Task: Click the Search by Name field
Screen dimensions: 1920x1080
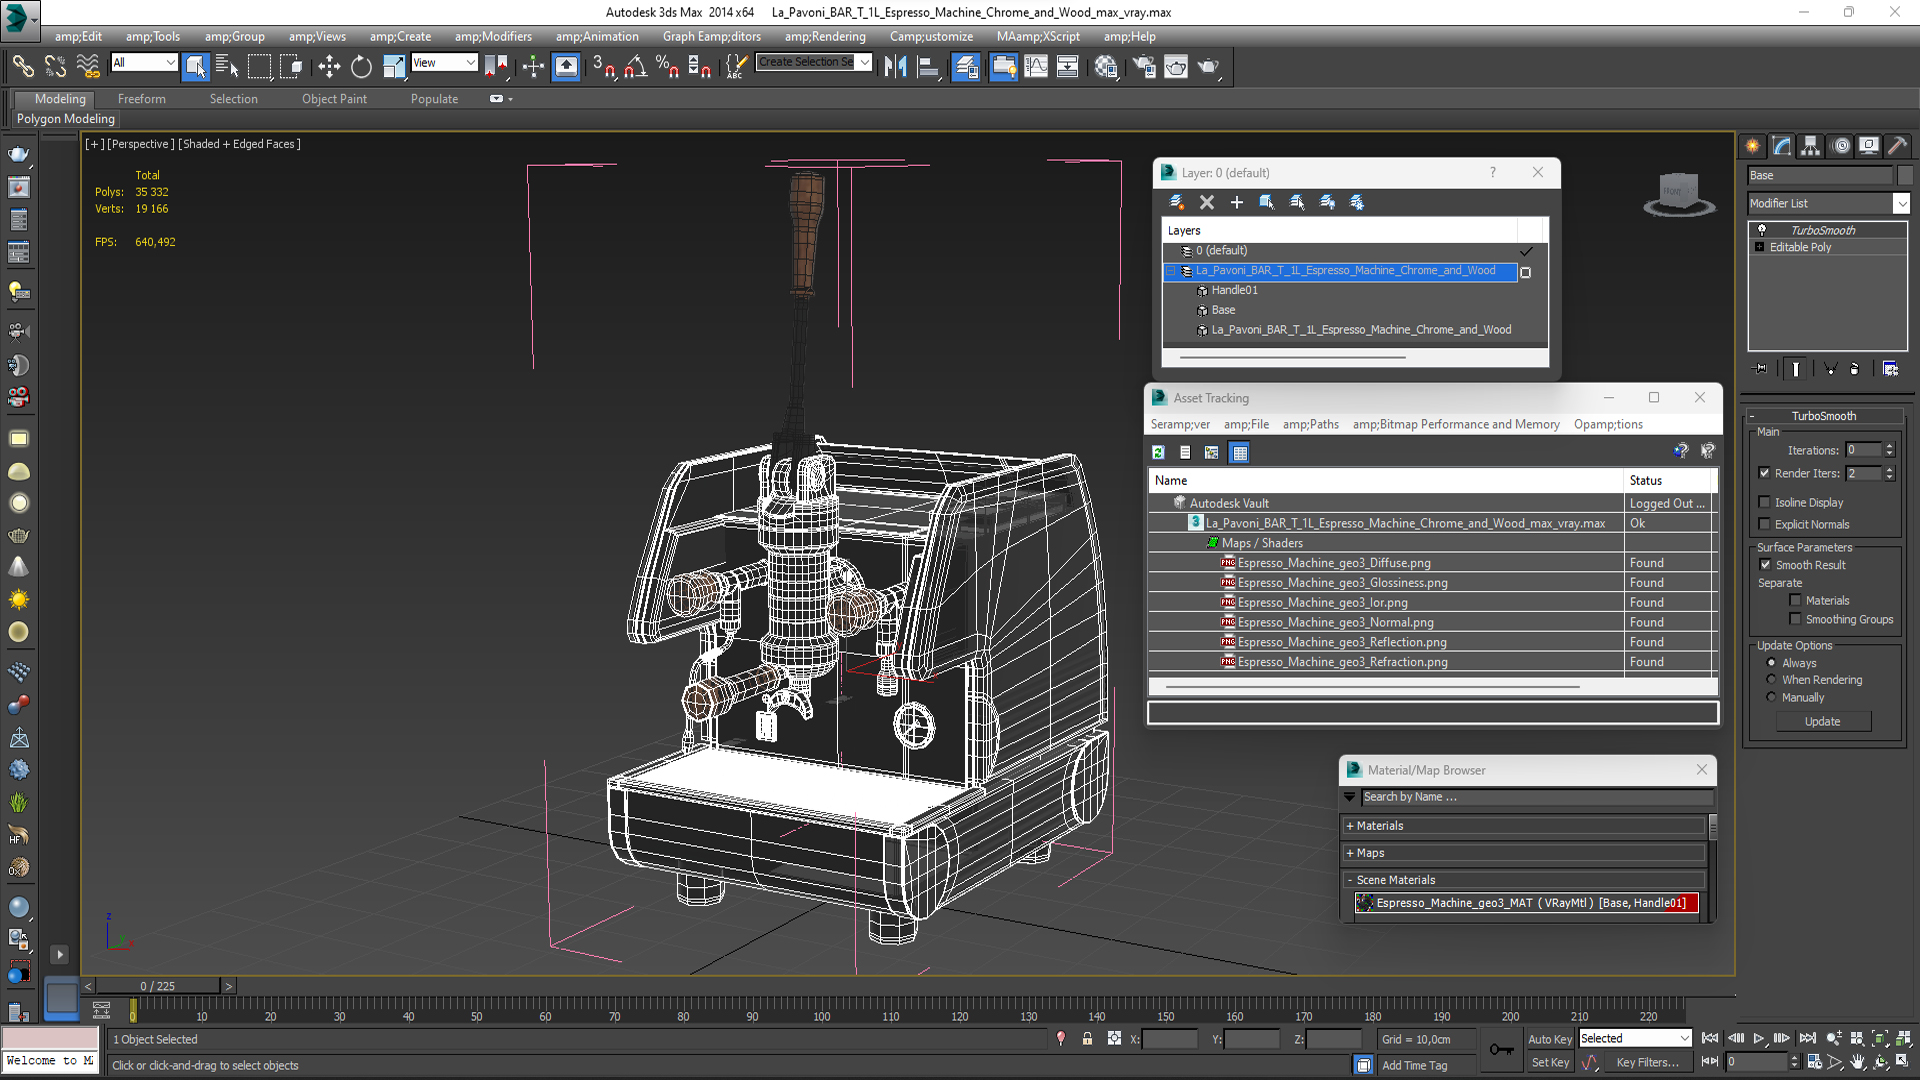Action: point(1537,797)
